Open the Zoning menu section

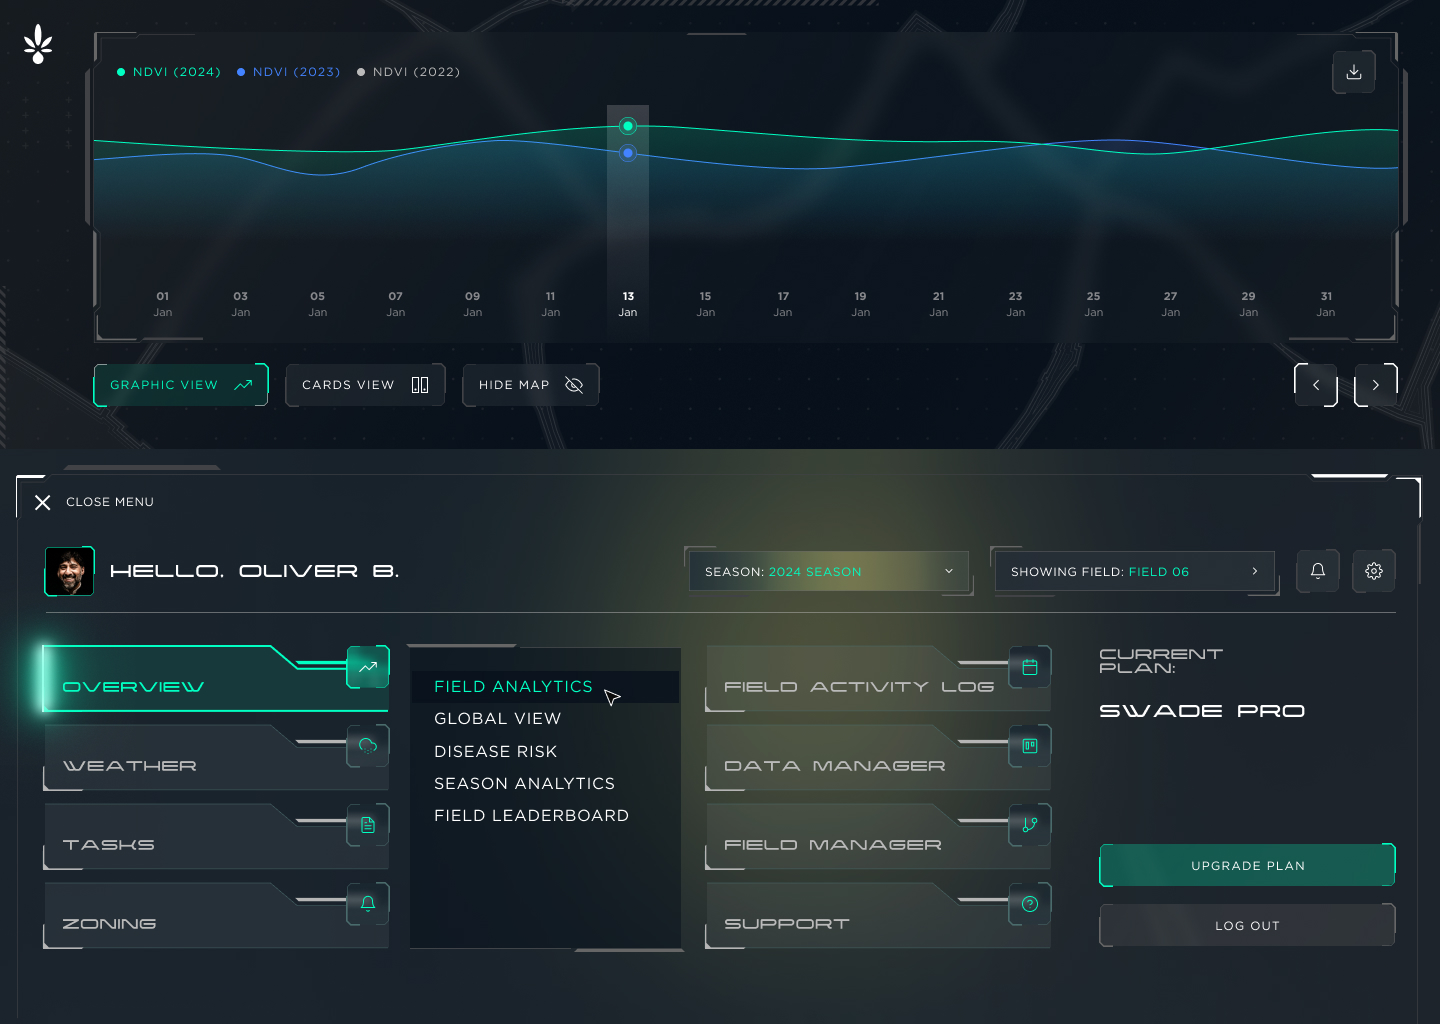215,915
